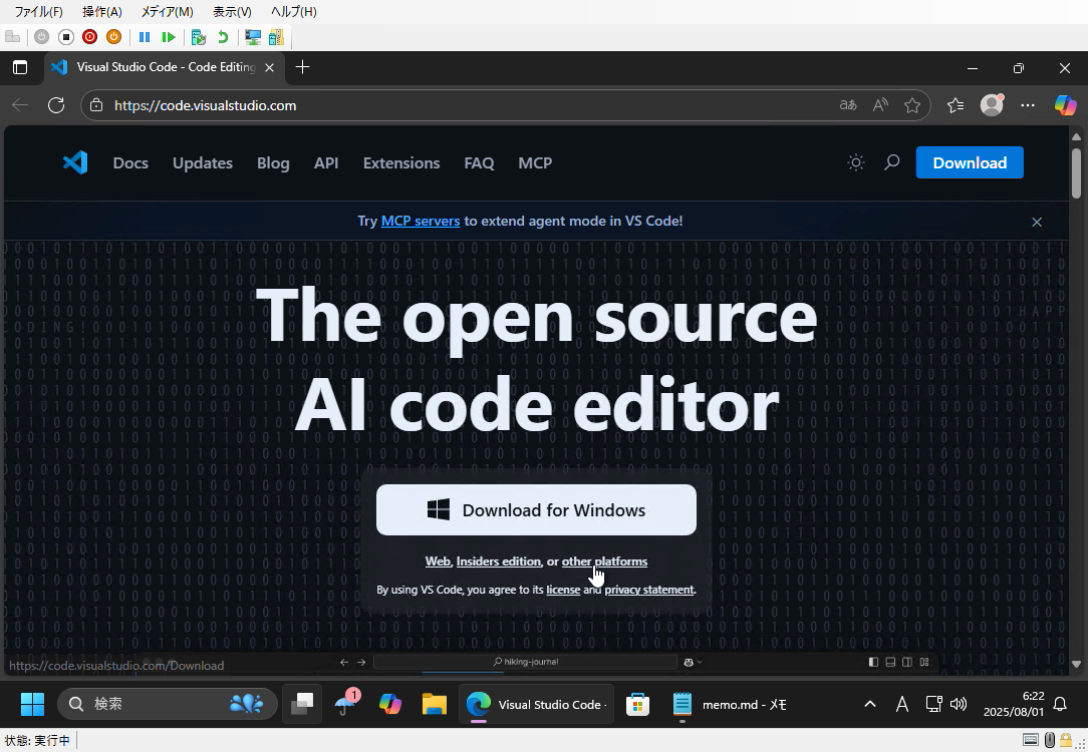Pause the virtual machine via blue pause icon
Screen dimensions: 1088x752
pos(144,37)
